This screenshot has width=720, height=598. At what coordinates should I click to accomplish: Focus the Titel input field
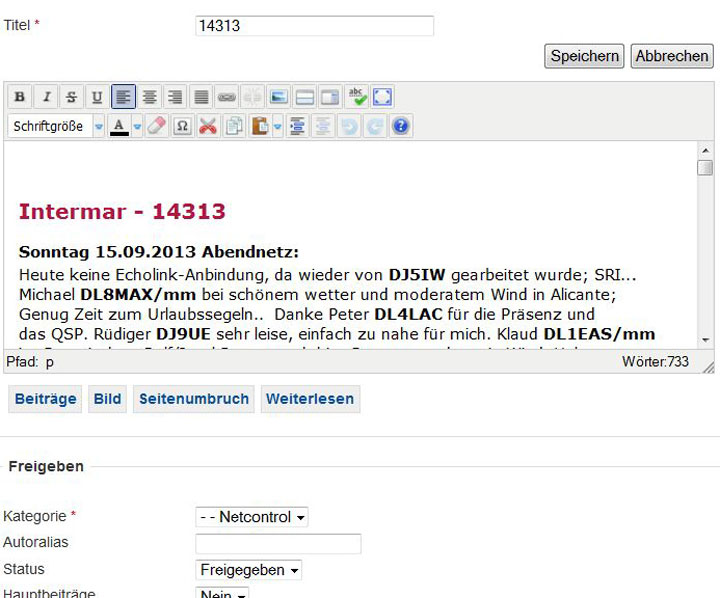tap(315, 26)
